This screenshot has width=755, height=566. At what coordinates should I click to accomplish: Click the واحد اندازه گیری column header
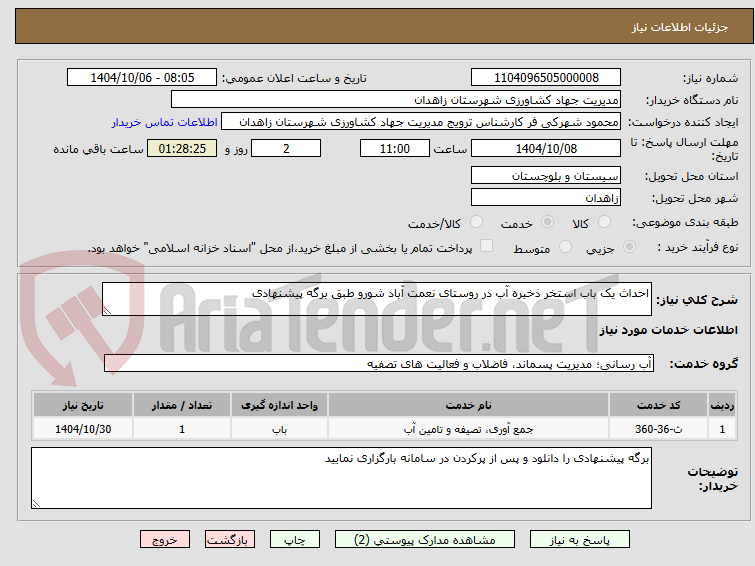pos(279,405)
